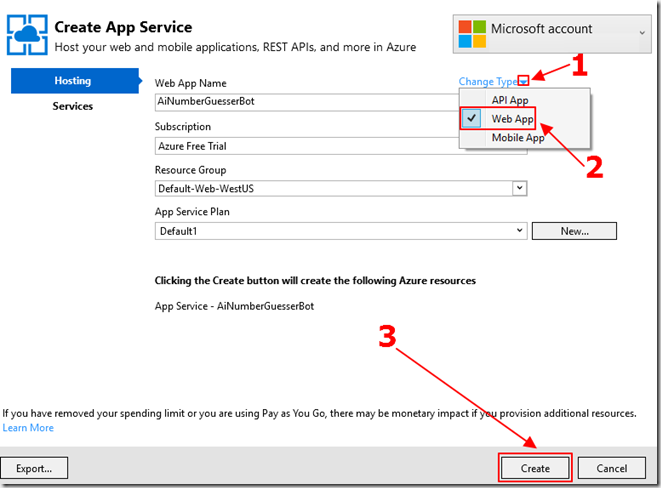Click the Web App Name label
Viewport: 661px width, 488px height.
(191, 83)
